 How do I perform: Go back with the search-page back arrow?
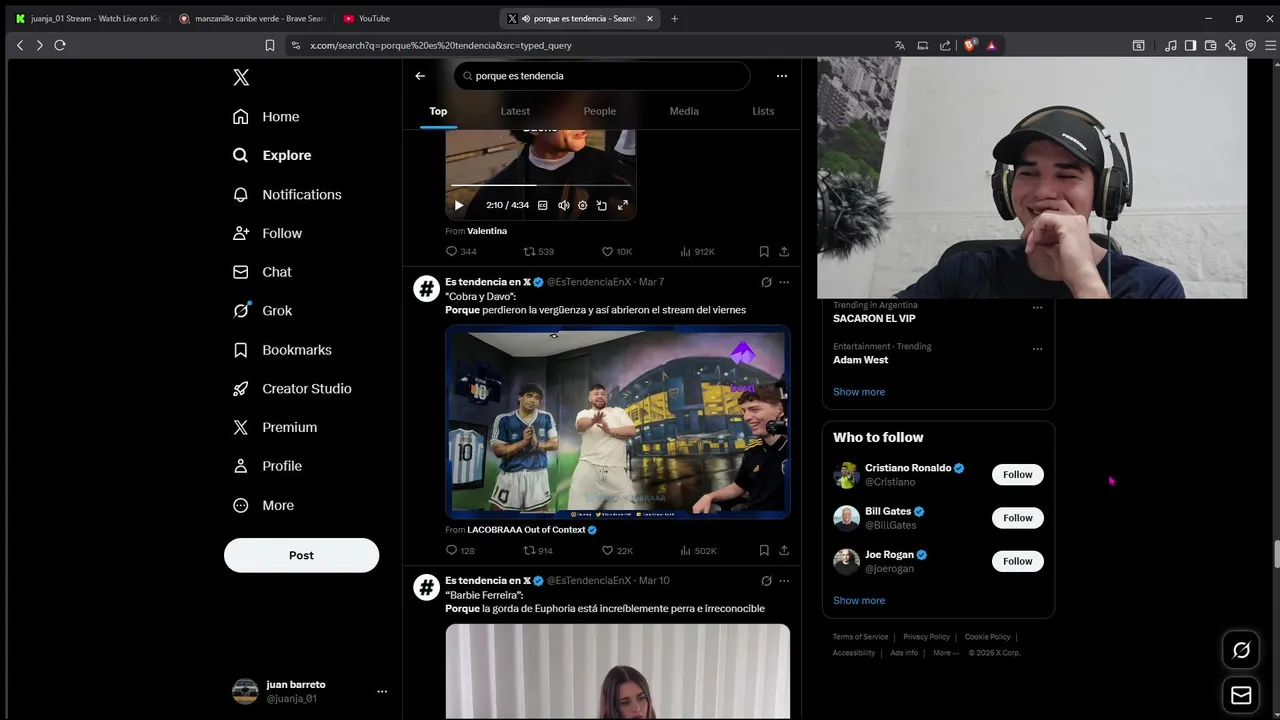[x=420, y=76]
